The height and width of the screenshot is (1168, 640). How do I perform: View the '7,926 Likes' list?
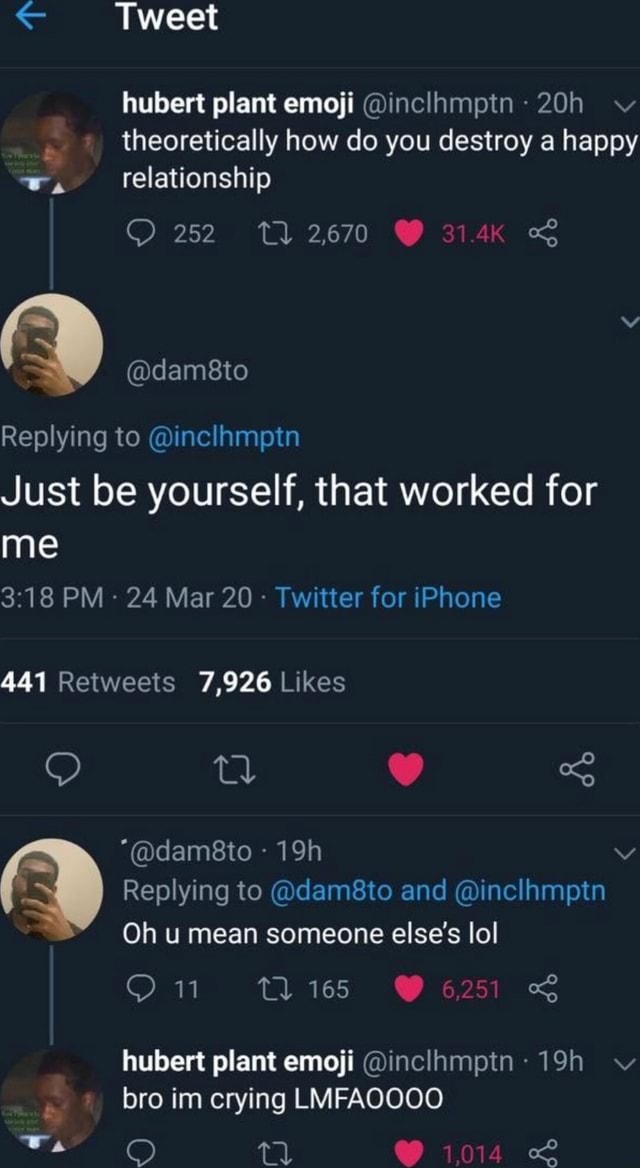pyautogui.click(x=272, y=682)
